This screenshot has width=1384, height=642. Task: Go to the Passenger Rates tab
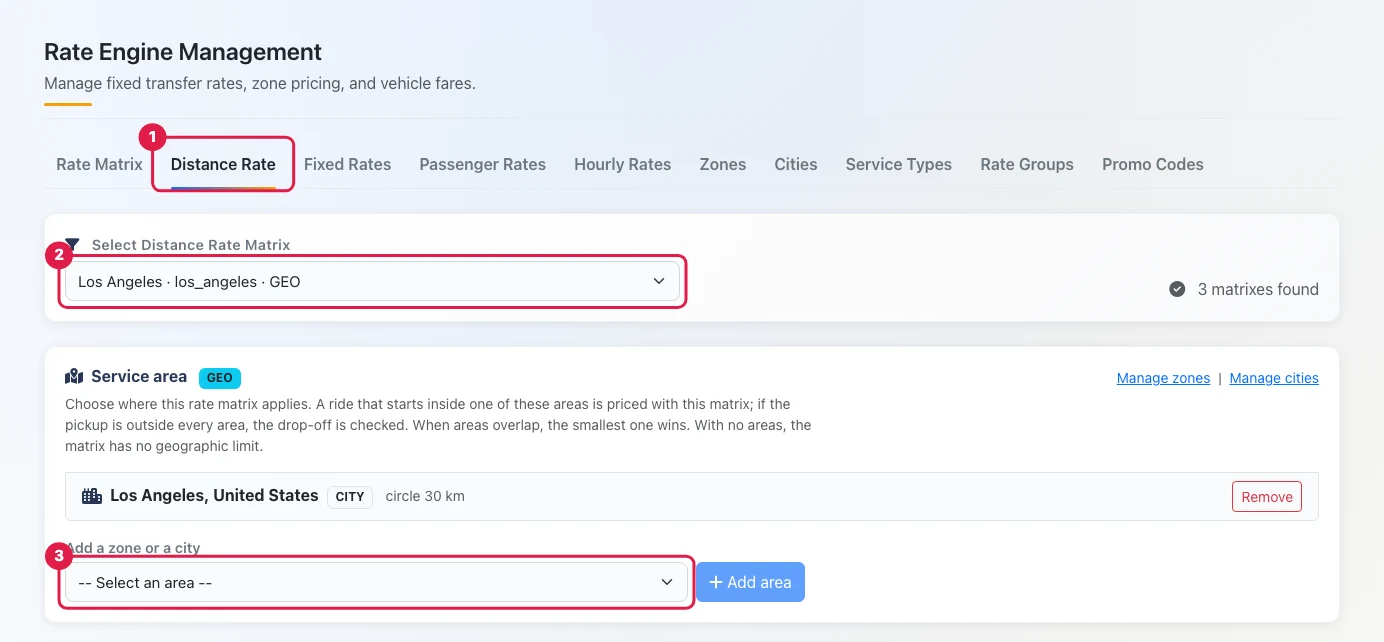click(x=482, y=164)
